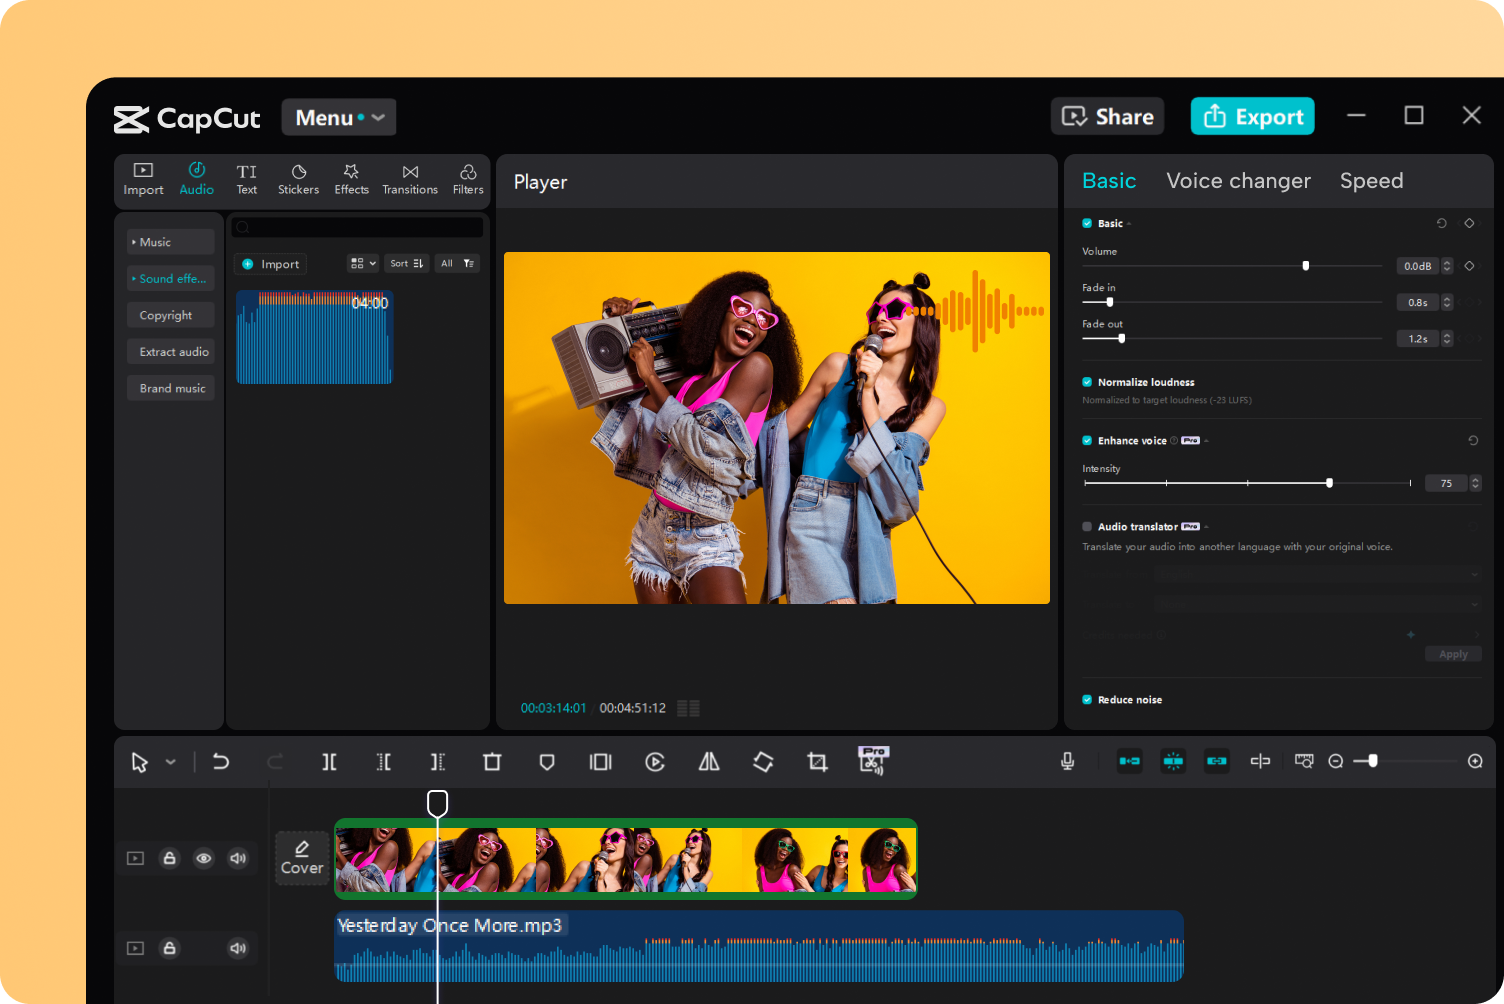Select the Crop tool
The width and height of the screenshot is (1504, 1004).
pyautogui.click(x=817, y=761)
